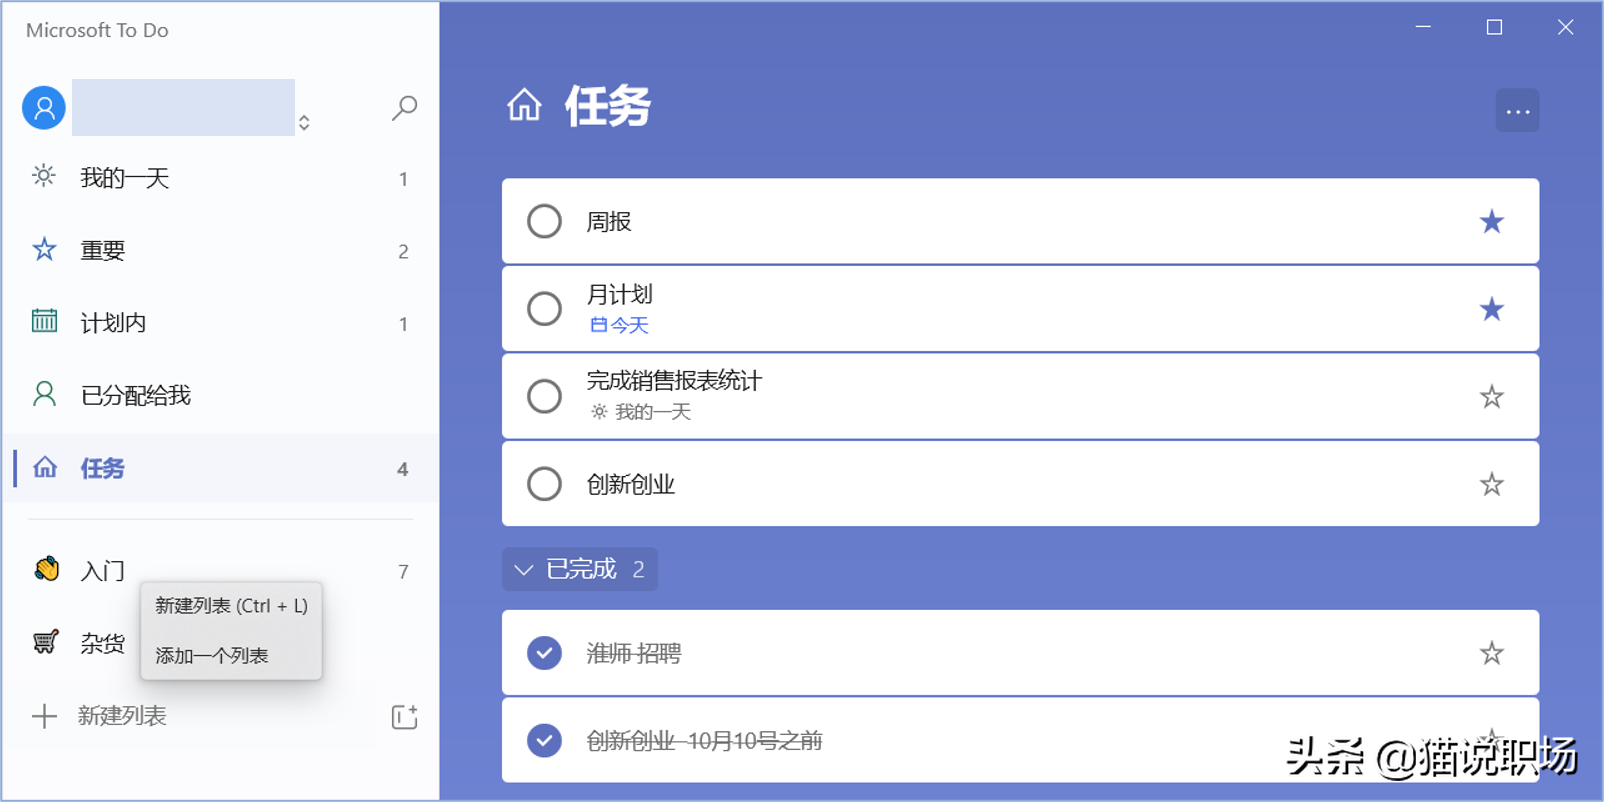Click 新建列表 to add list
The width and height of the screenshot is (1604, 802).
[x=121, y=716]
